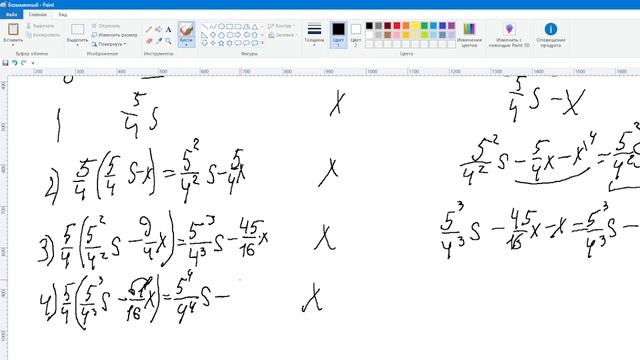Choose the Six-point star shape

[230, 43]
